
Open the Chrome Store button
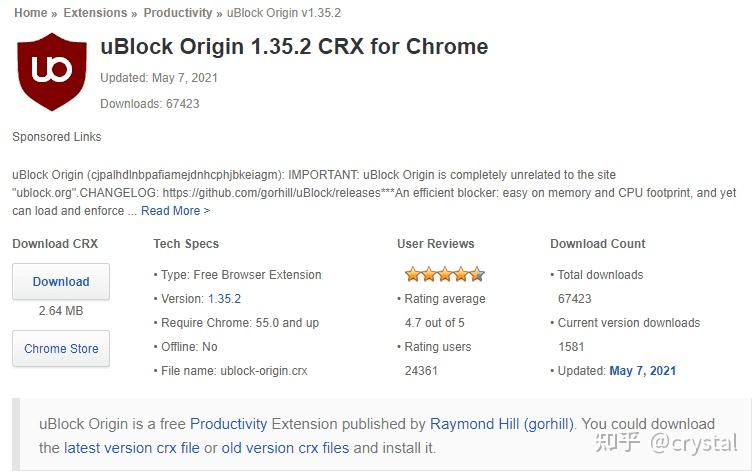61,349
